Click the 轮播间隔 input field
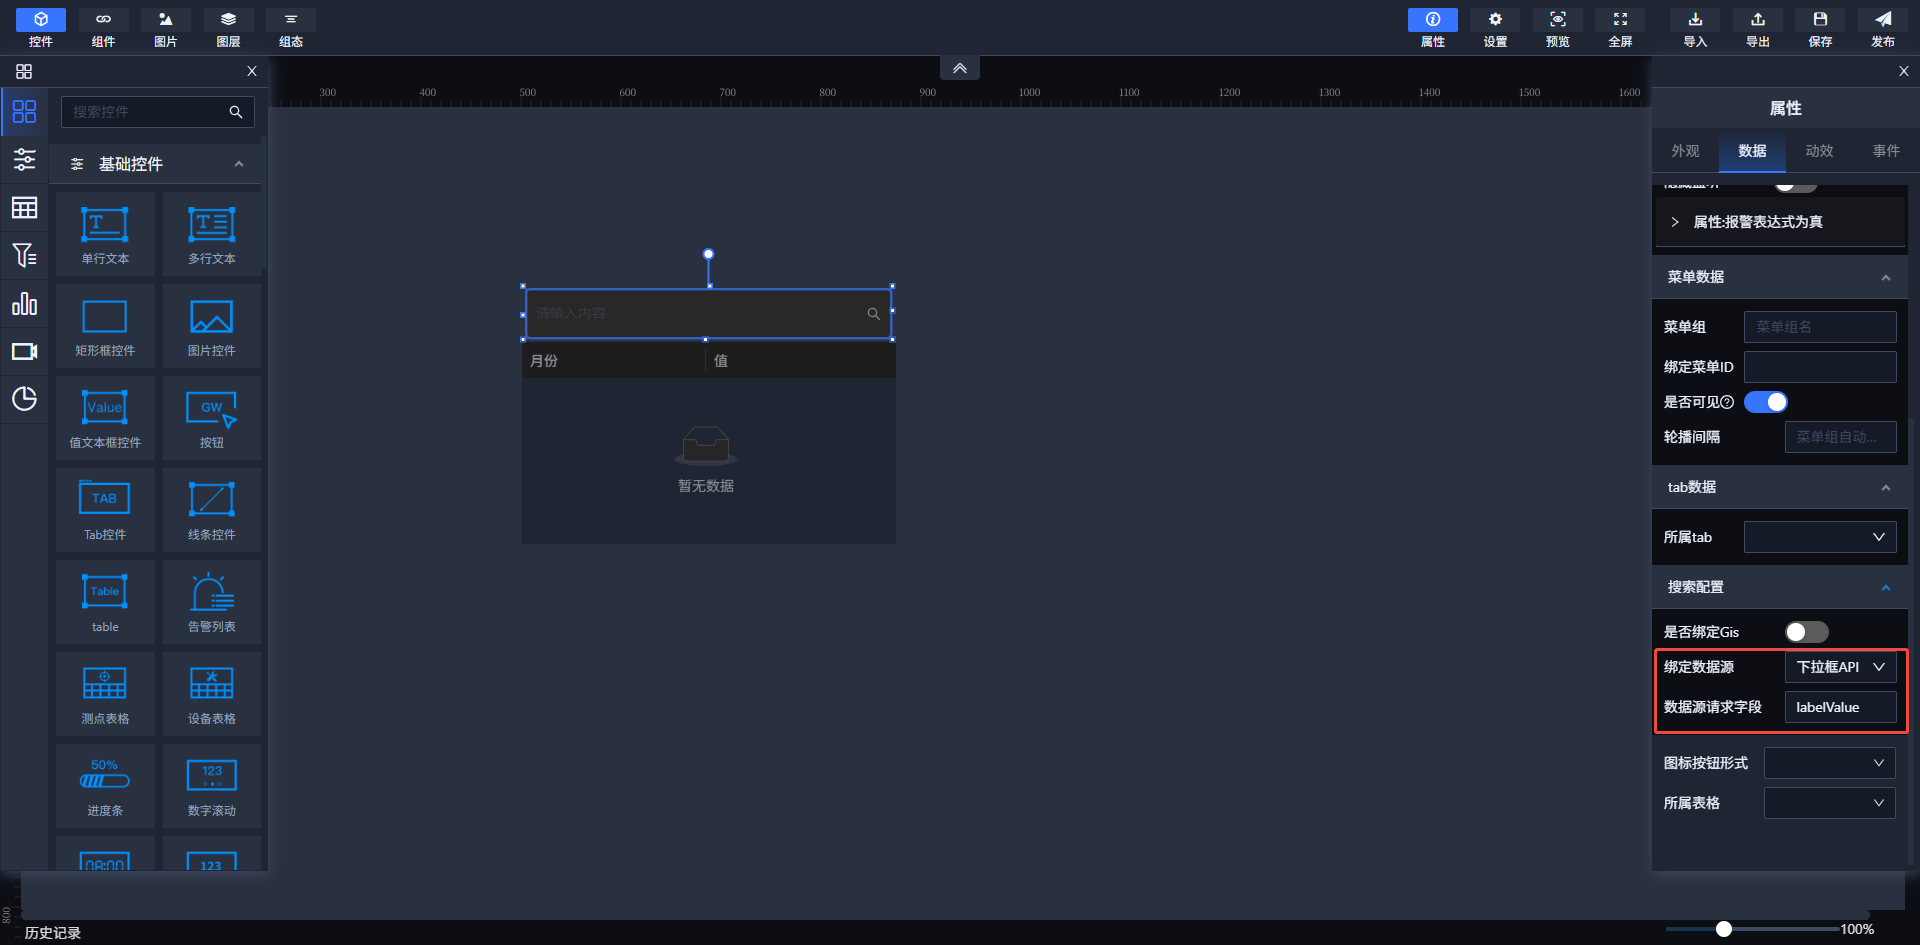Screen dimensions: 1920x945 tap(1841, 437)
